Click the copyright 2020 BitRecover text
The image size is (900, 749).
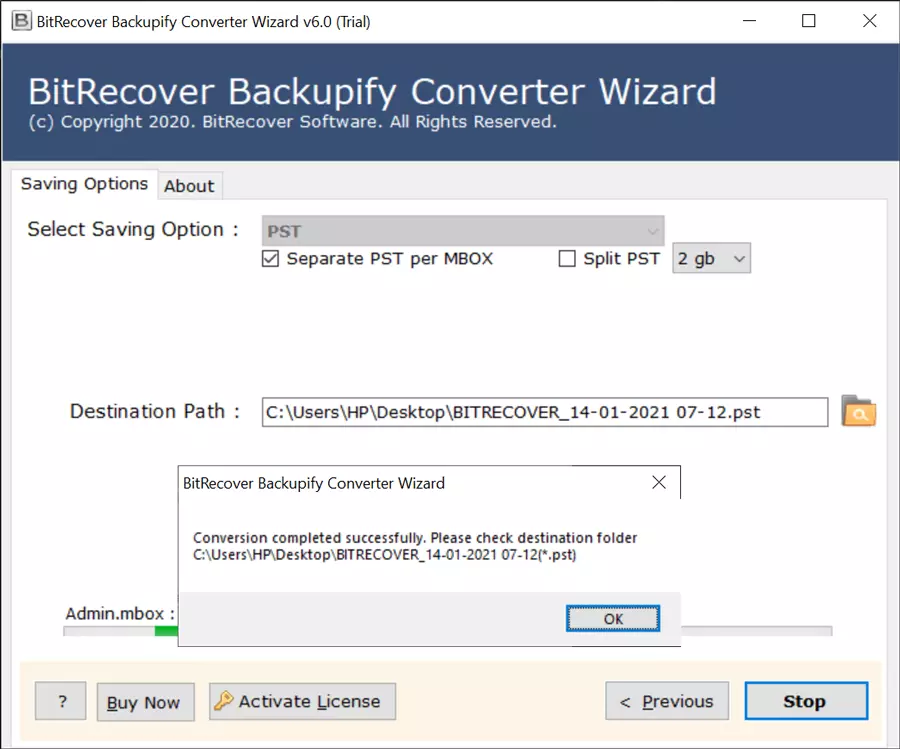pos(292,122)
